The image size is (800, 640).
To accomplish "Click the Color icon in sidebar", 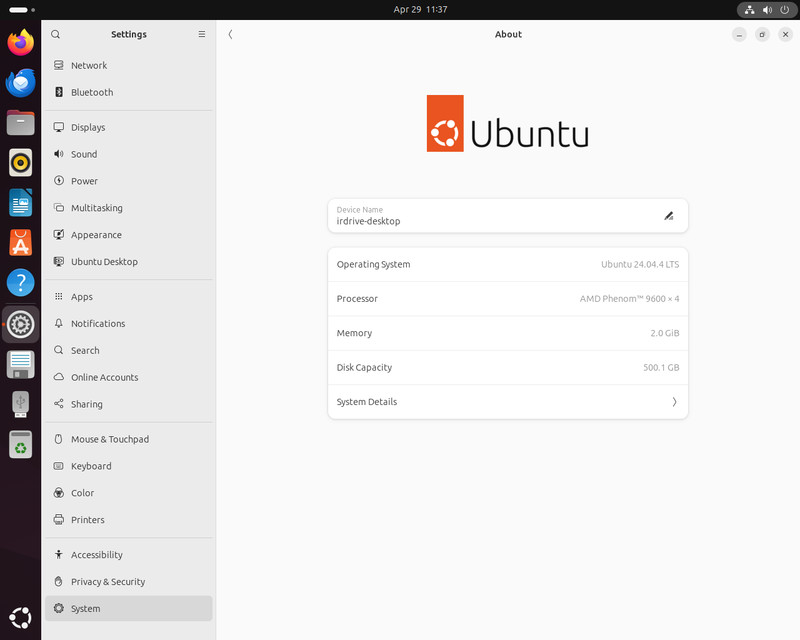I will point(59,493).
